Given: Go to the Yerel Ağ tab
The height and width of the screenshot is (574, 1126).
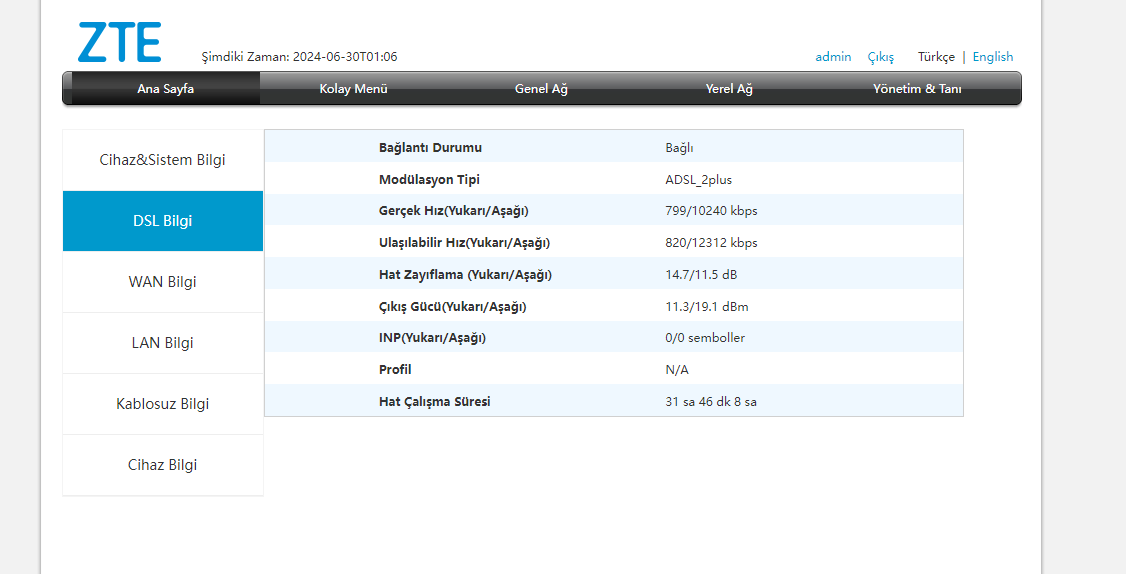Looking at the screenshot, I should coord(729,88).
